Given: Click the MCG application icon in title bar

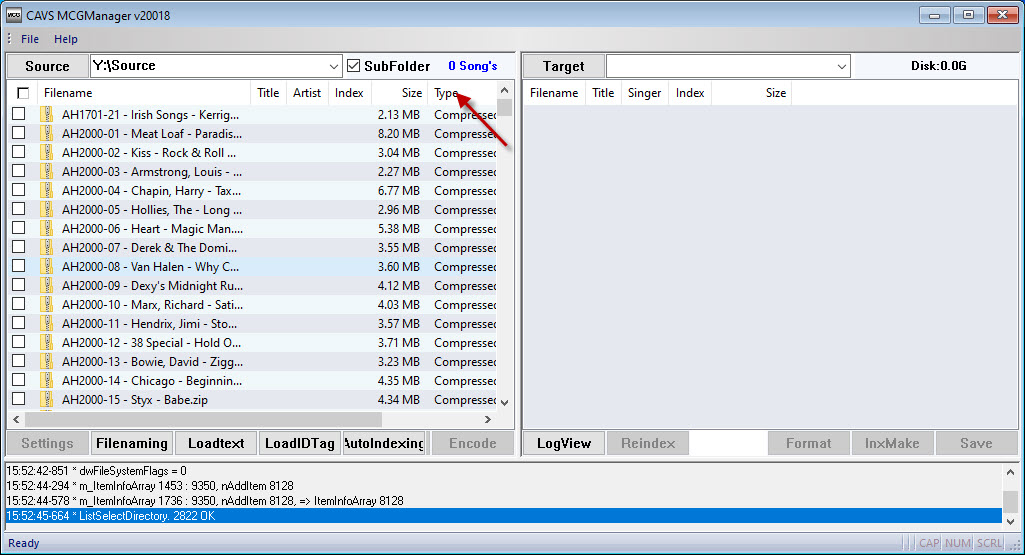Looking at the screenshot, I should point(14,15).
